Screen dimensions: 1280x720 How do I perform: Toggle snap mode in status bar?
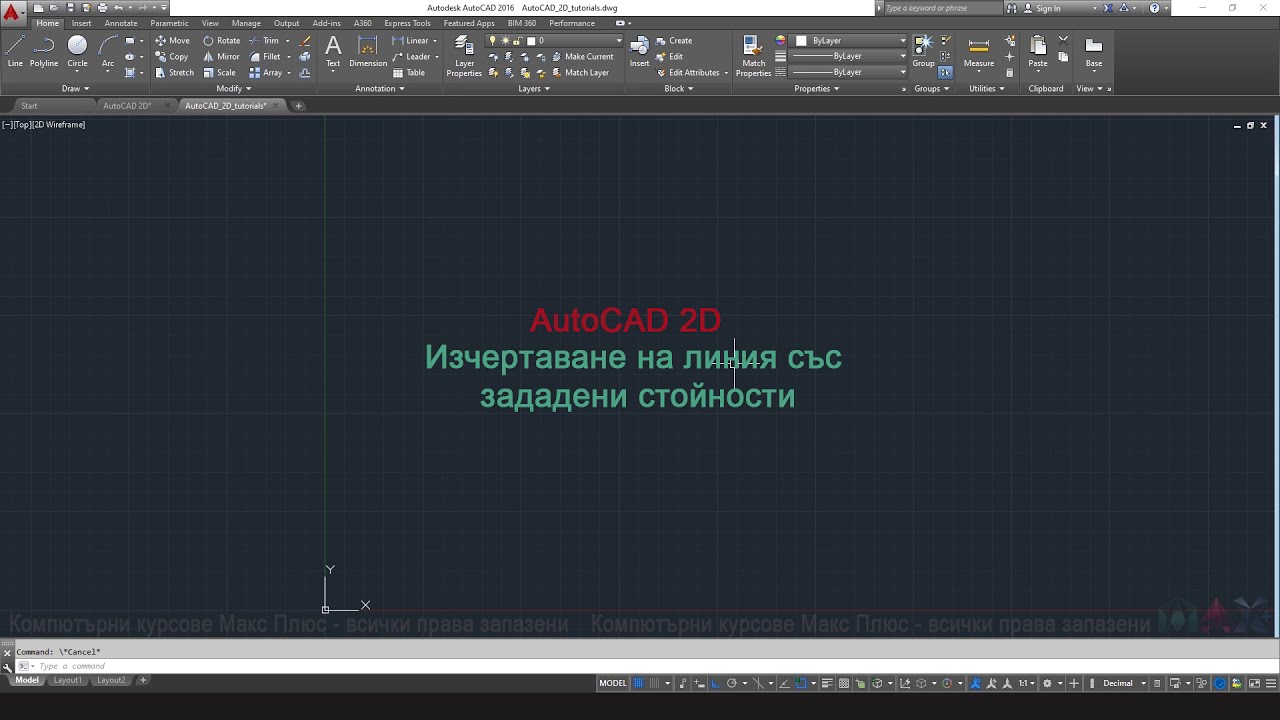(655, 684)
